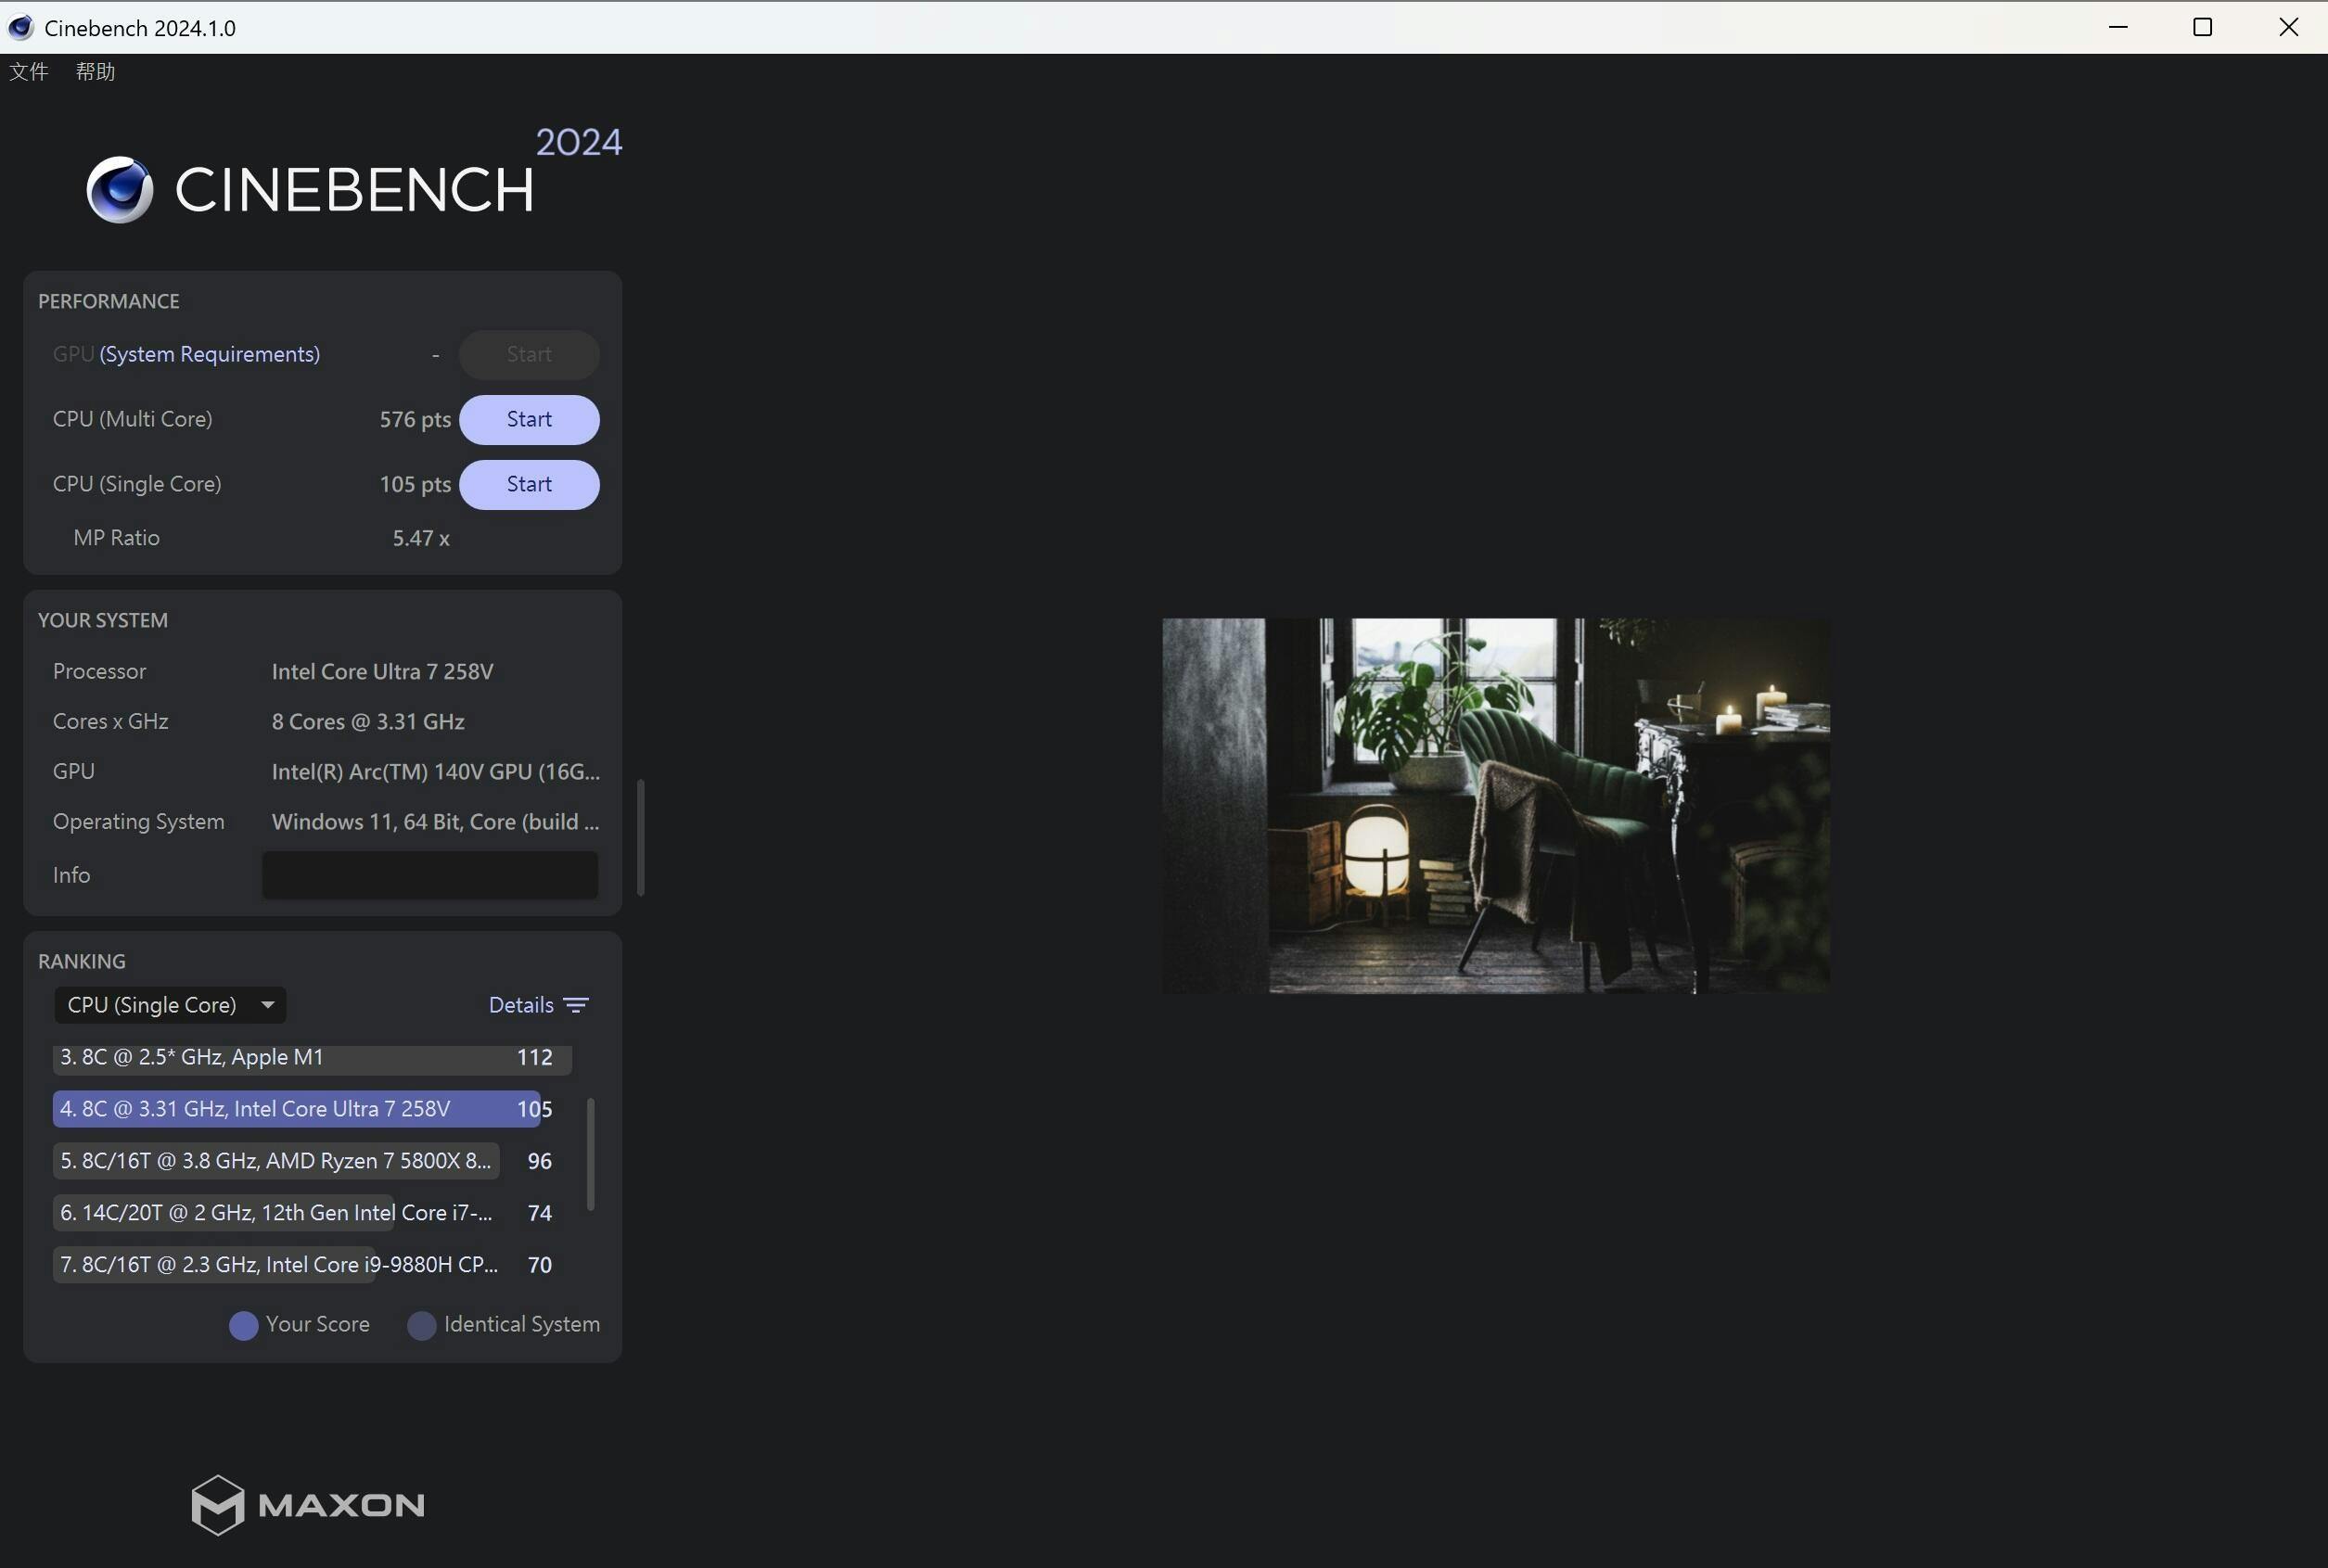Open the 帮助 menu

(95, 71)
